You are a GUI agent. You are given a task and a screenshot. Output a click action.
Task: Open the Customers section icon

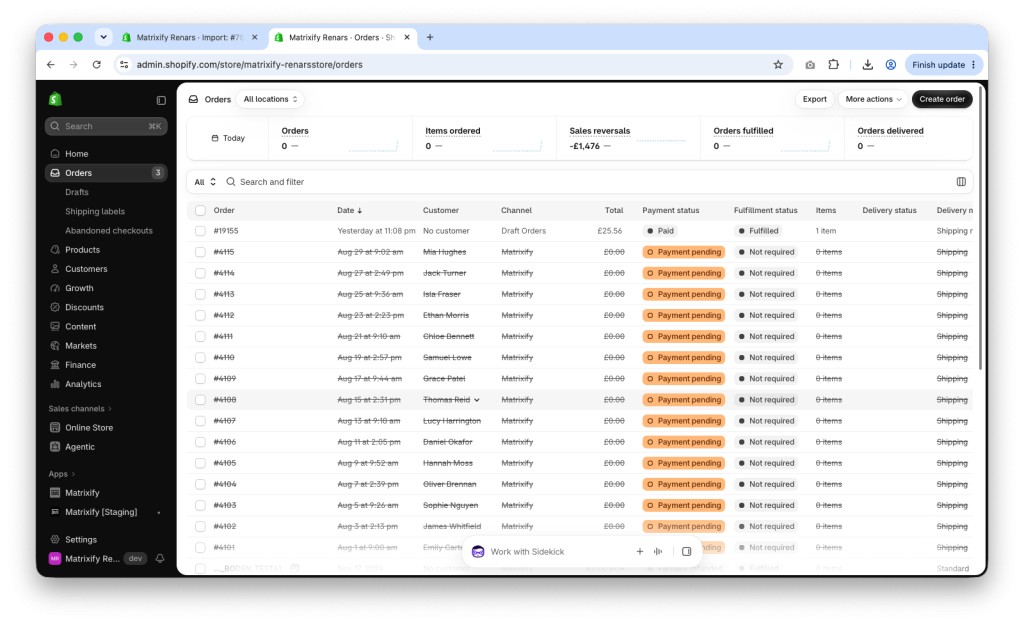pyautogui.click(x=55, y=268)
